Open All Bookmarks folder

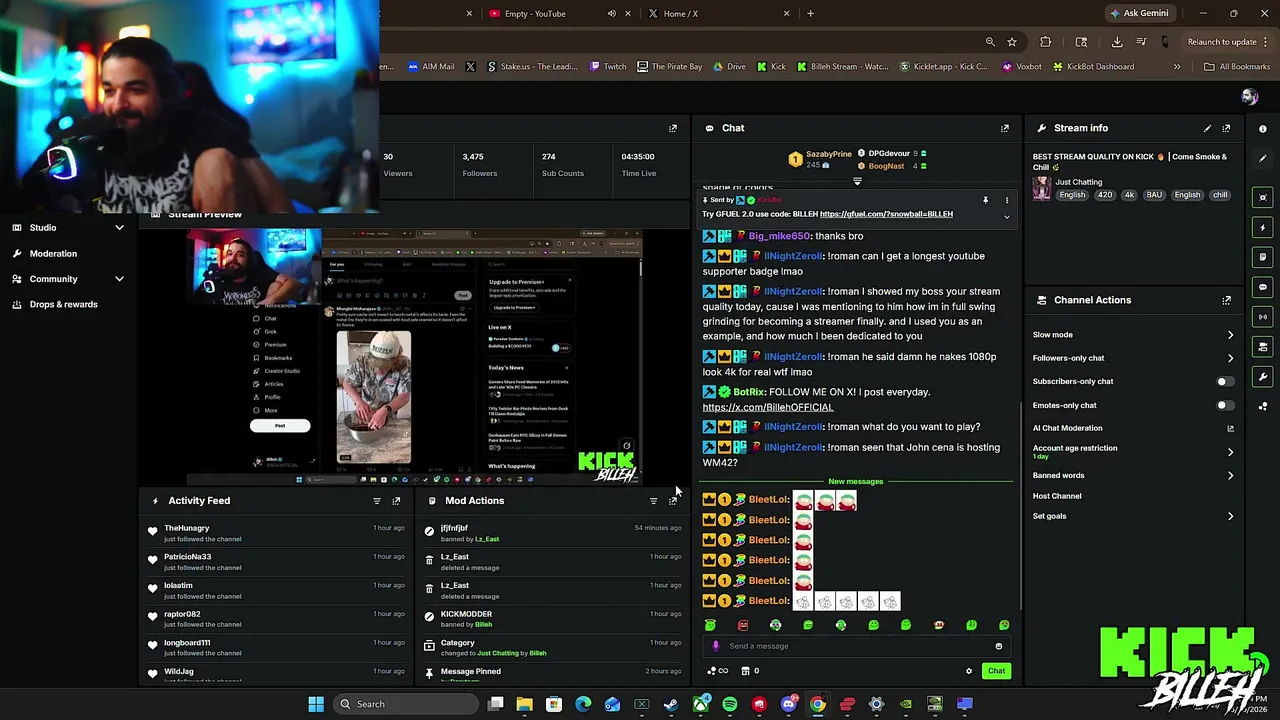1237,67
